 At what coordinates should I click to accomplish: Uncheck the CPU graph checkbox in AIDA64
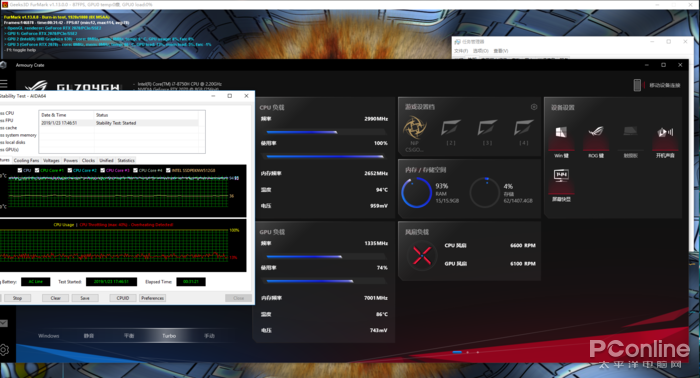tap(20, 170)
